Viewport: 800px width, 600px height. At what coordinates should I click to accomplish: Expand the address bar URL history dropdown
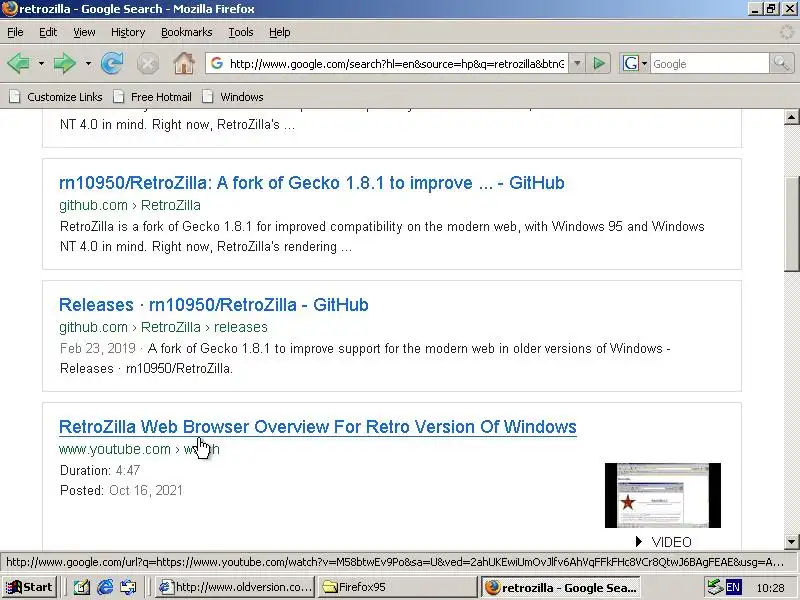[x=577, y=64]
